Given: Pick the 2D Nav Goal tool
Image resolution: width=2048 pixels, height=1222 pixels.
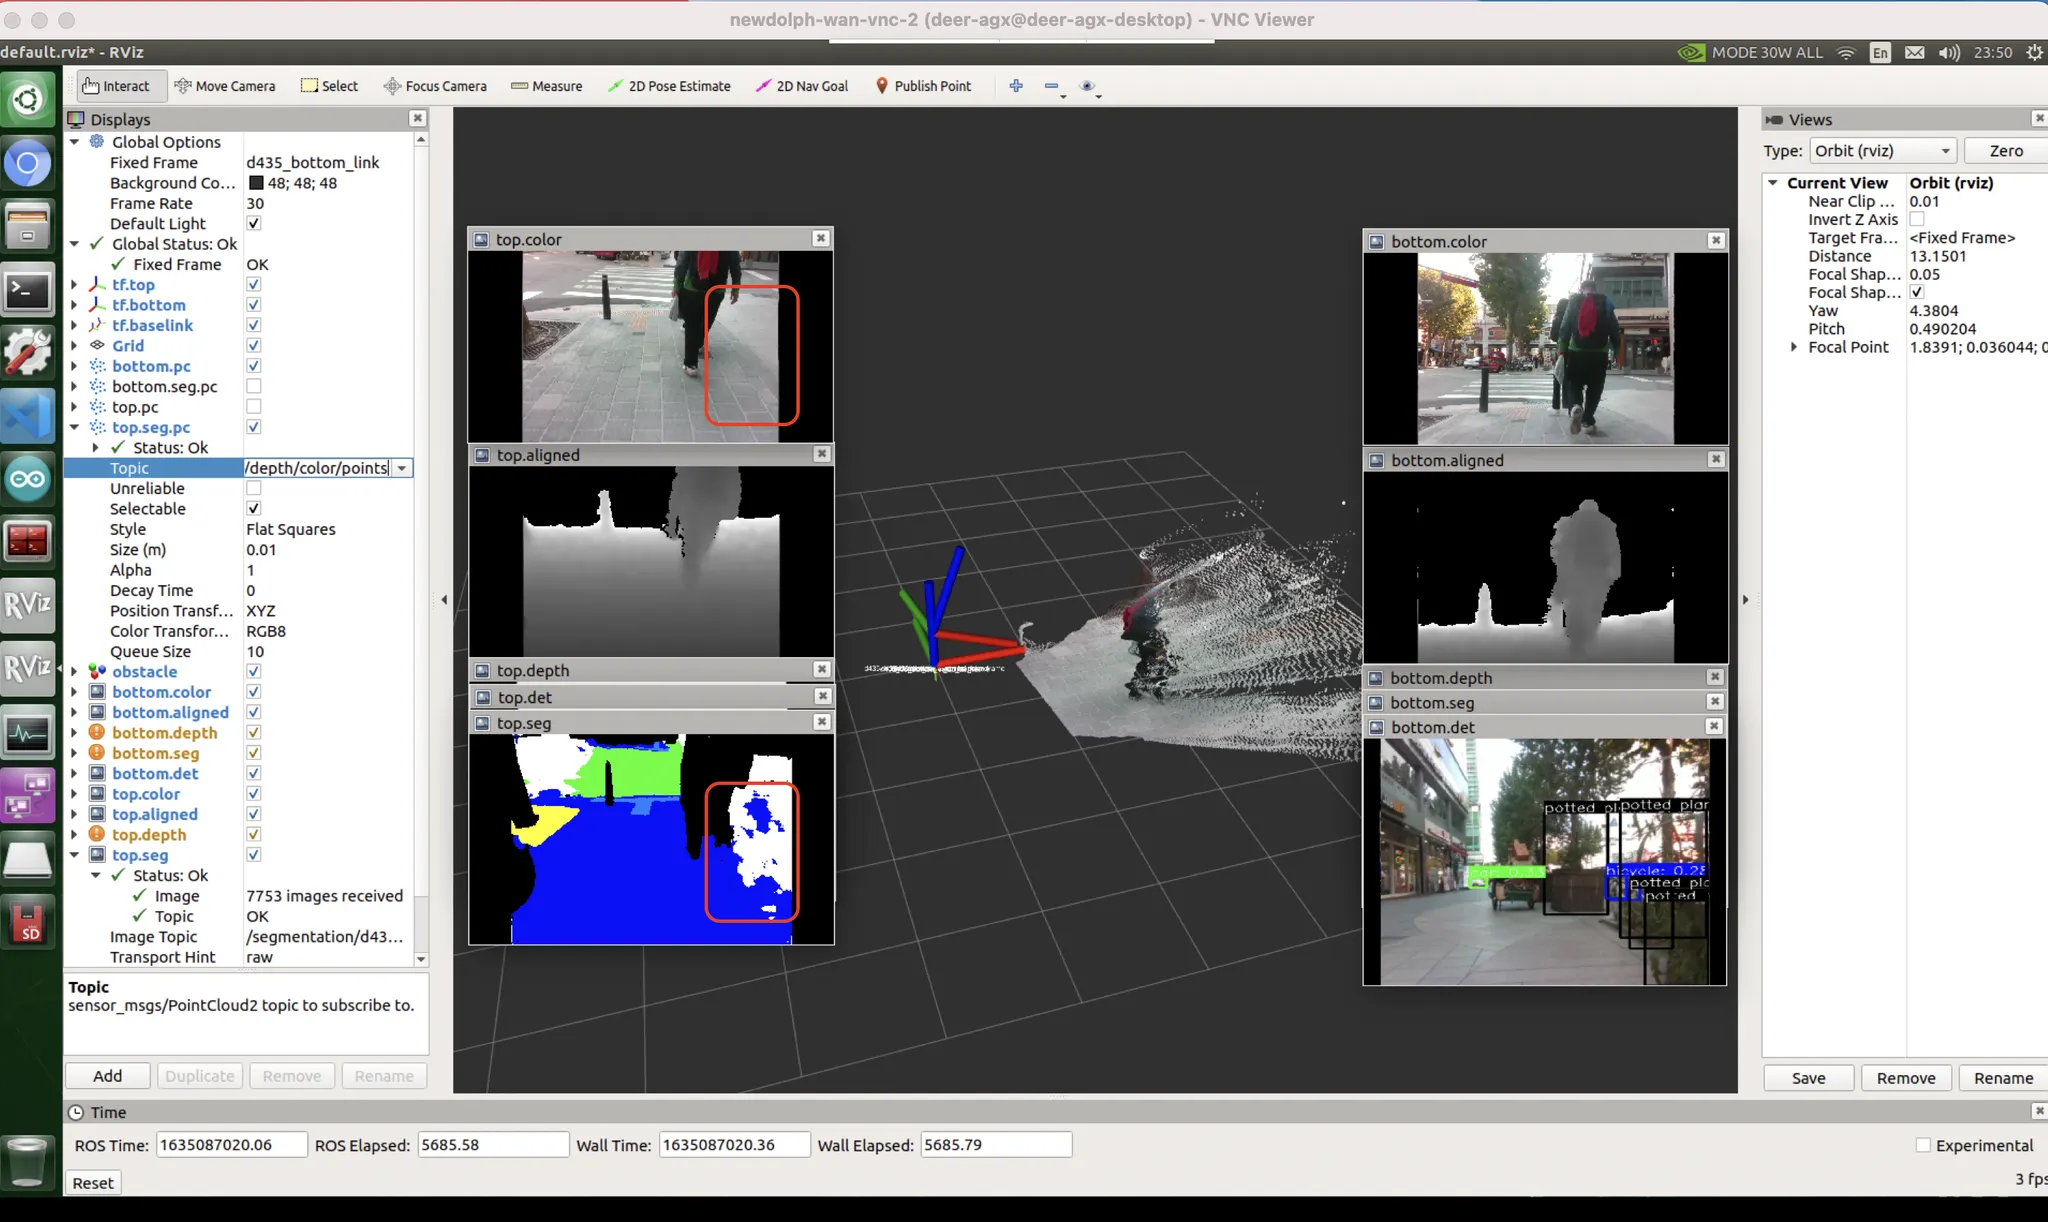Looking at the screenshot, I should tap(802, 86).
